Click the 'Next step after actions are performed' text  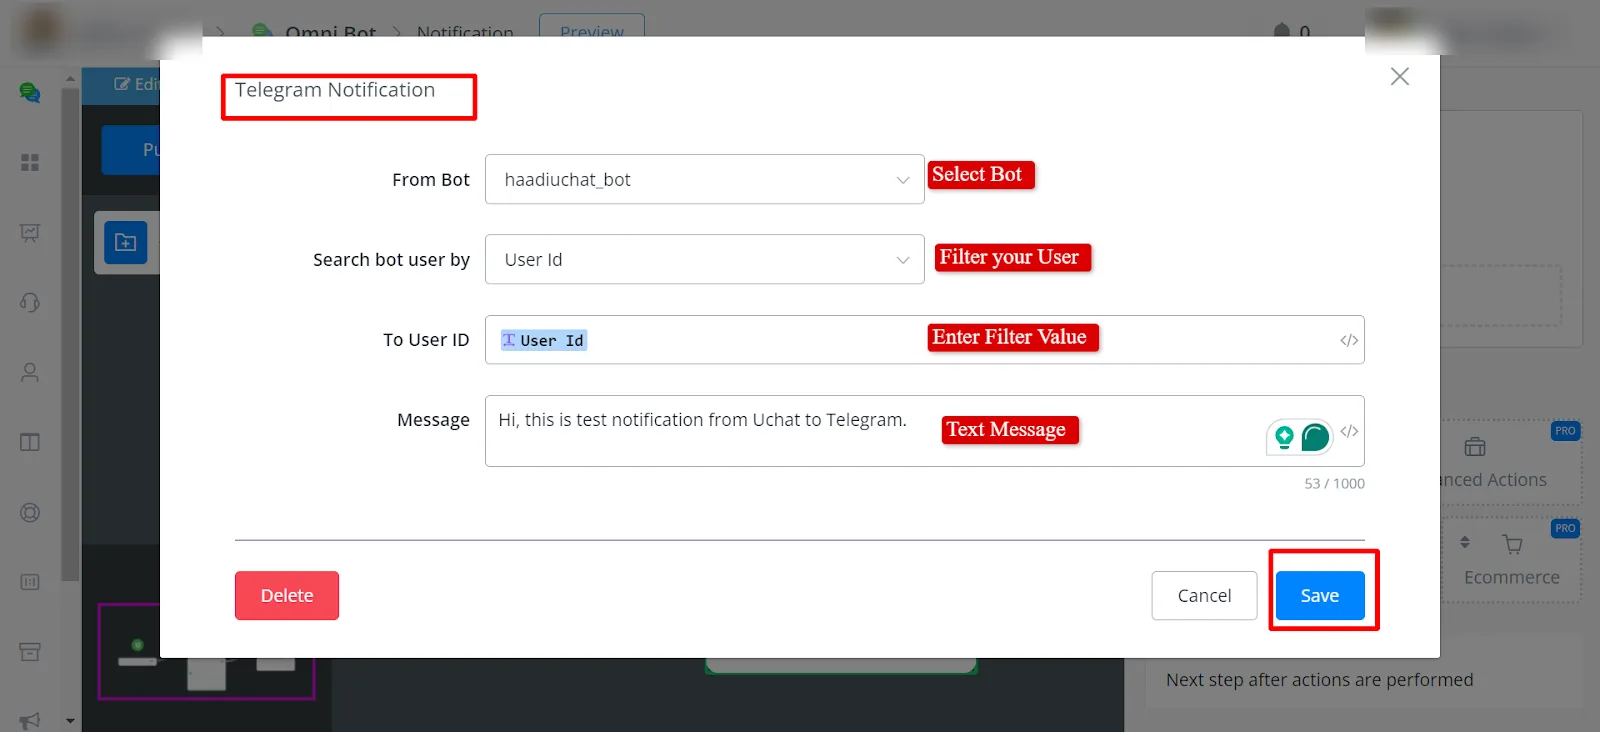pyautogui.click(x=1320, y=680)
